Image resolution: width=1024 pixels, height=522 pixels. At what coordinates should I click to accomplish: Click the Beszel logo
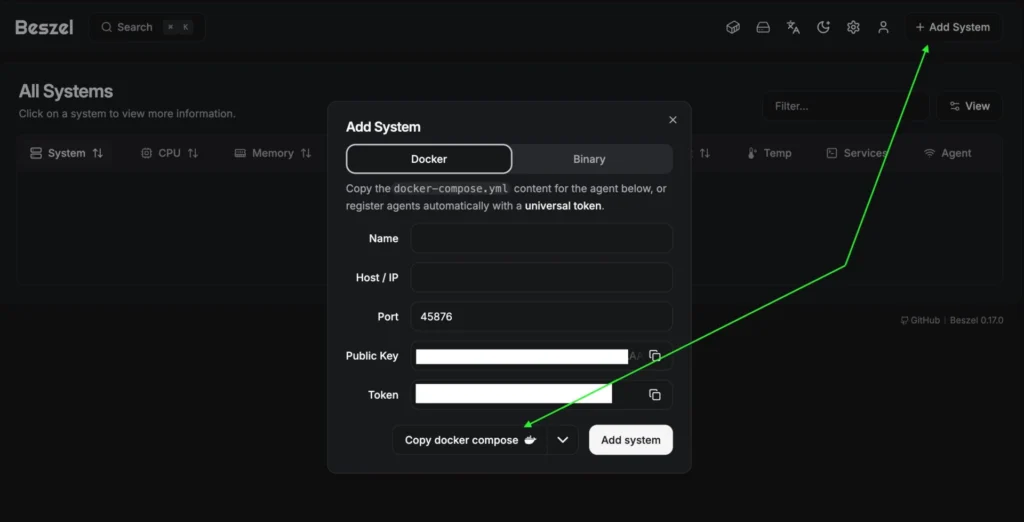point(44,27)
